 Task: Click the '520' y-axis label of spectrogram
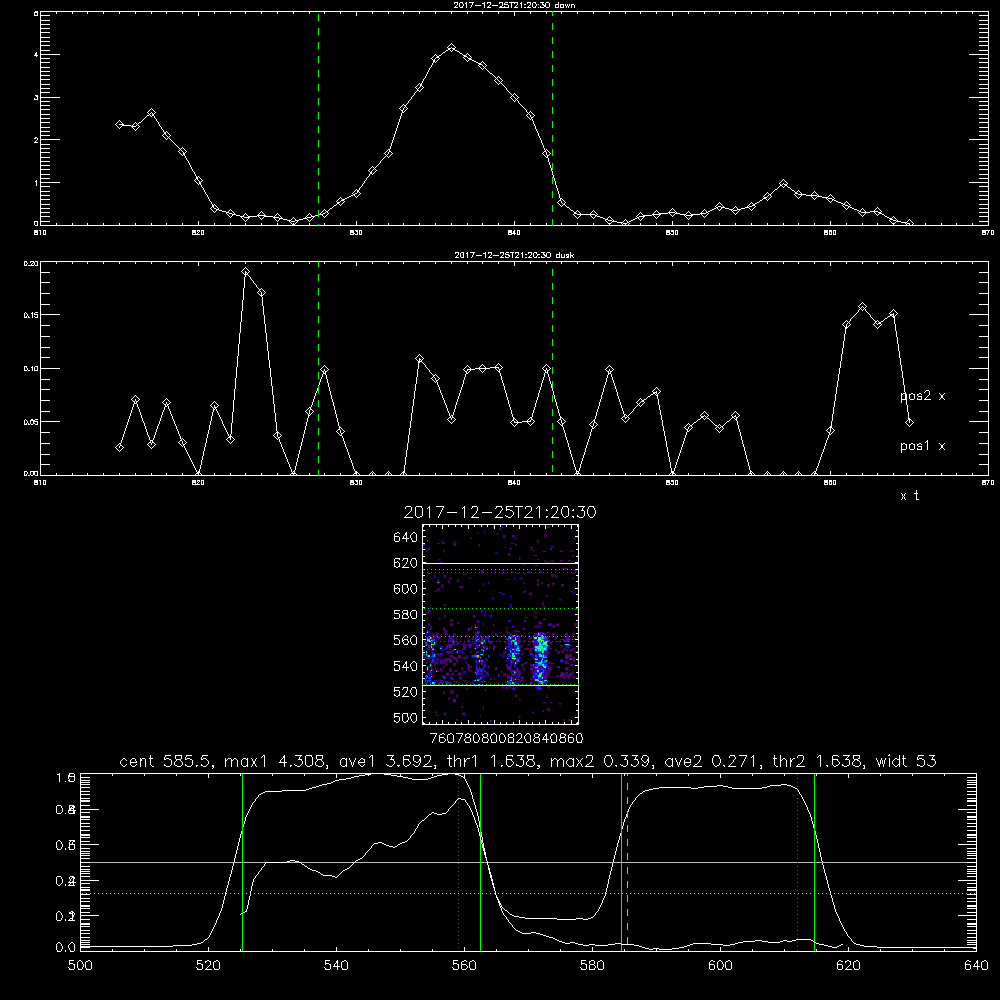pos(406,692)
